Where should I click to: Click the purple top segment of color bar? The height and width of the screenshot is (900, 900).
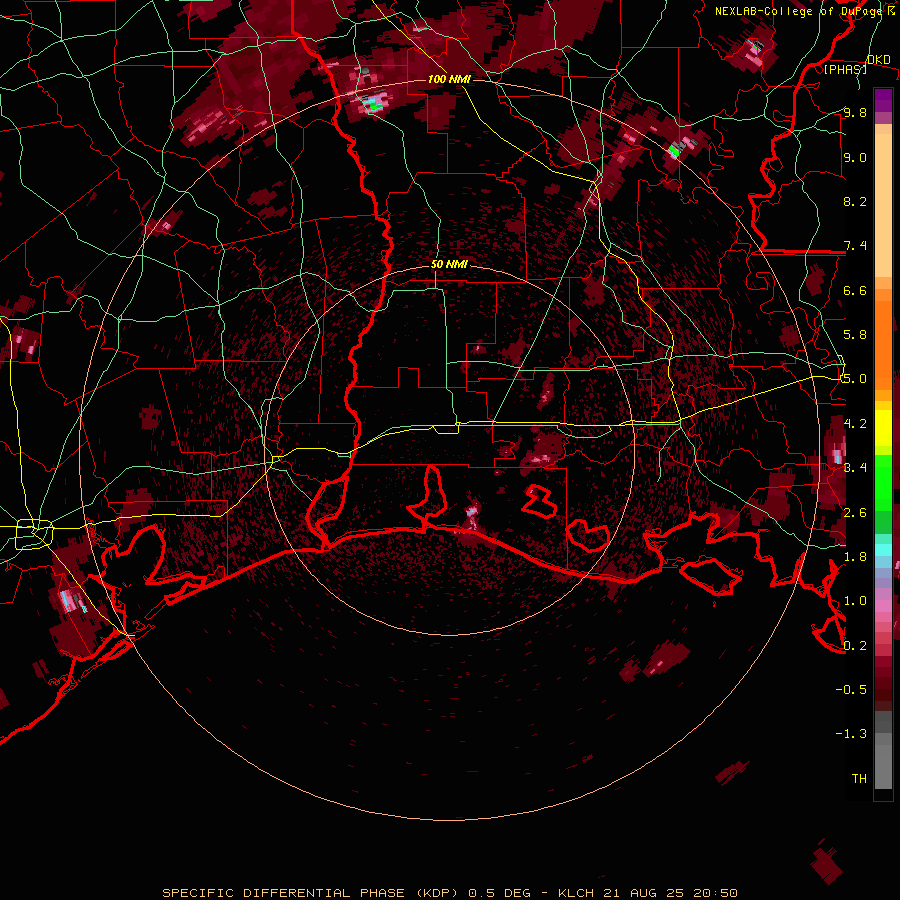coord(883,100)
